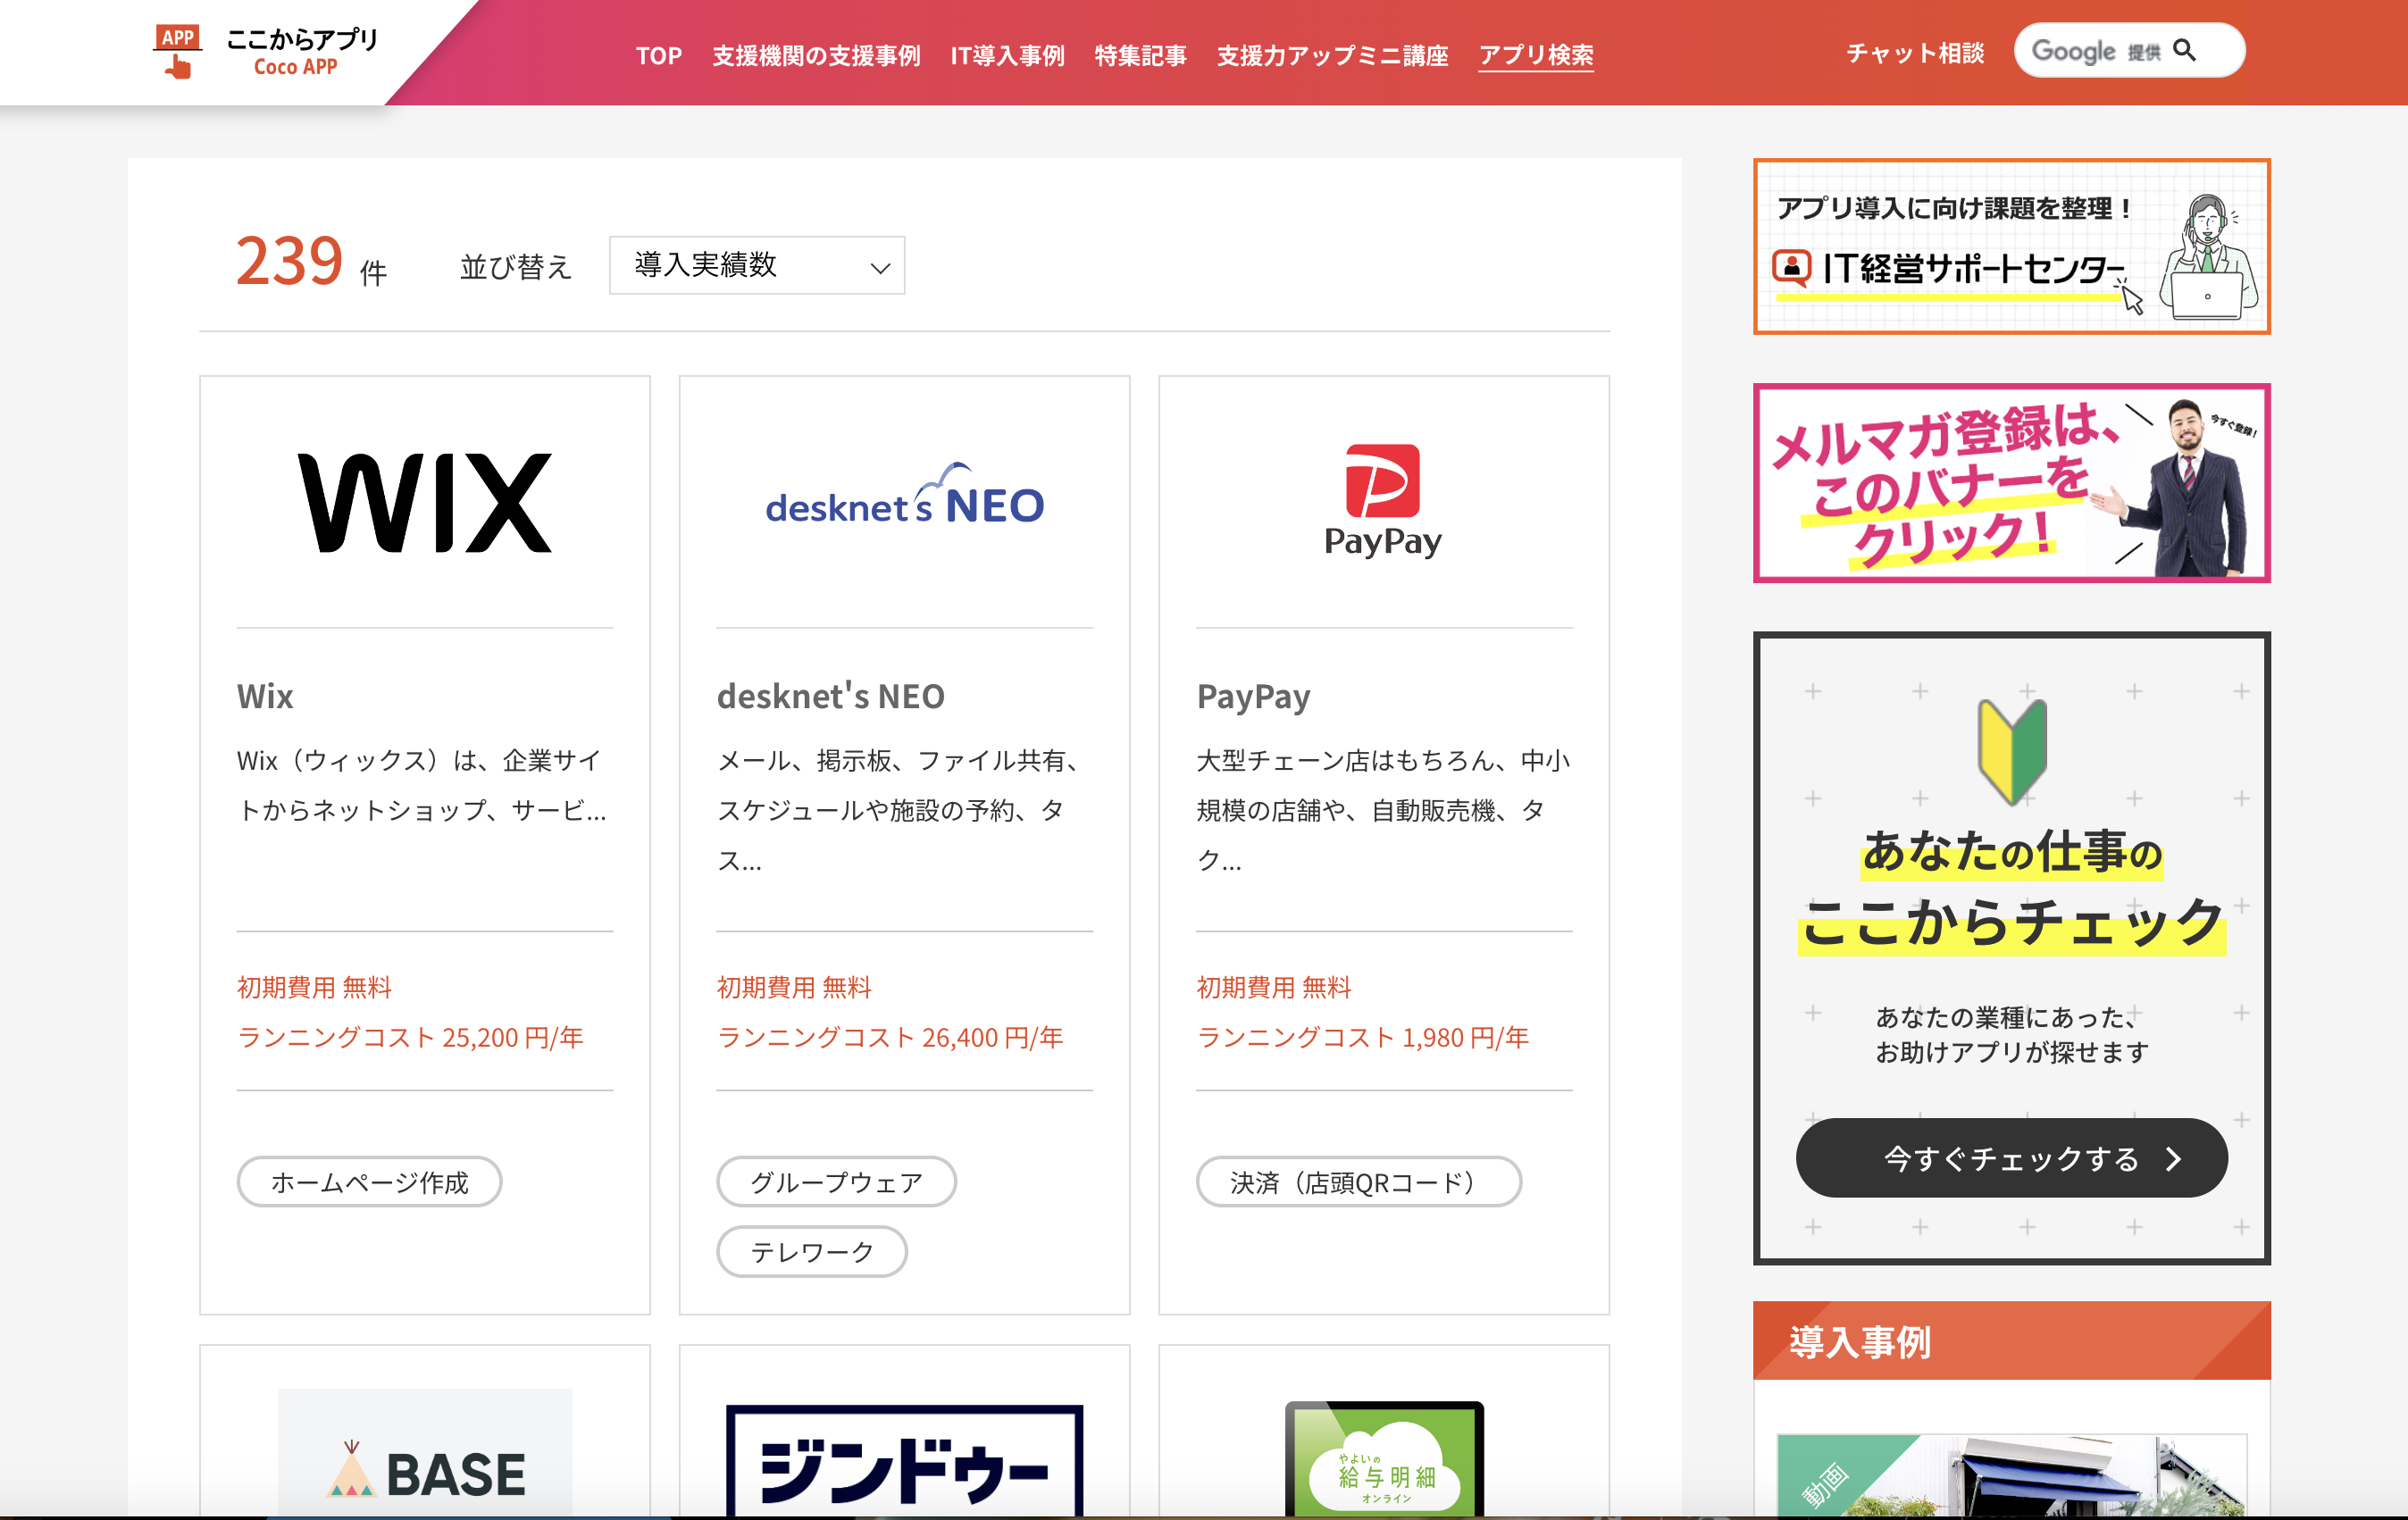2408x1520 pixels.
Task: Click the green-yellow beginner mark icon
Action: click(x=2012, y=752)
